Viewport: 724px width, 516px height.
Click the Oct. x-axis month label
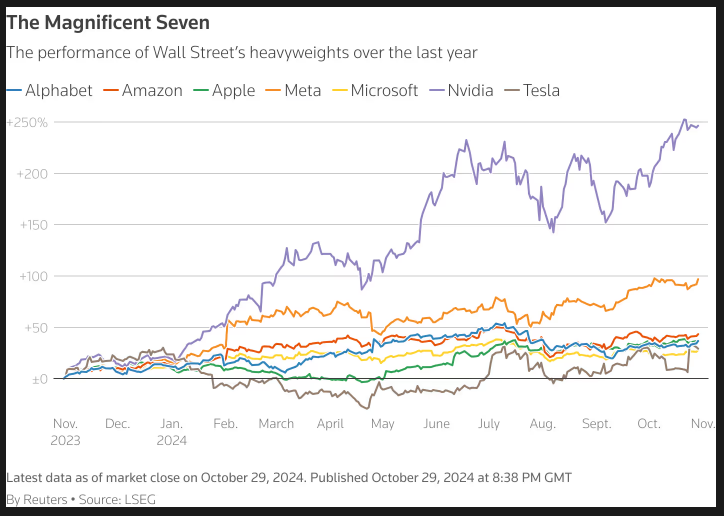point(649,424)
